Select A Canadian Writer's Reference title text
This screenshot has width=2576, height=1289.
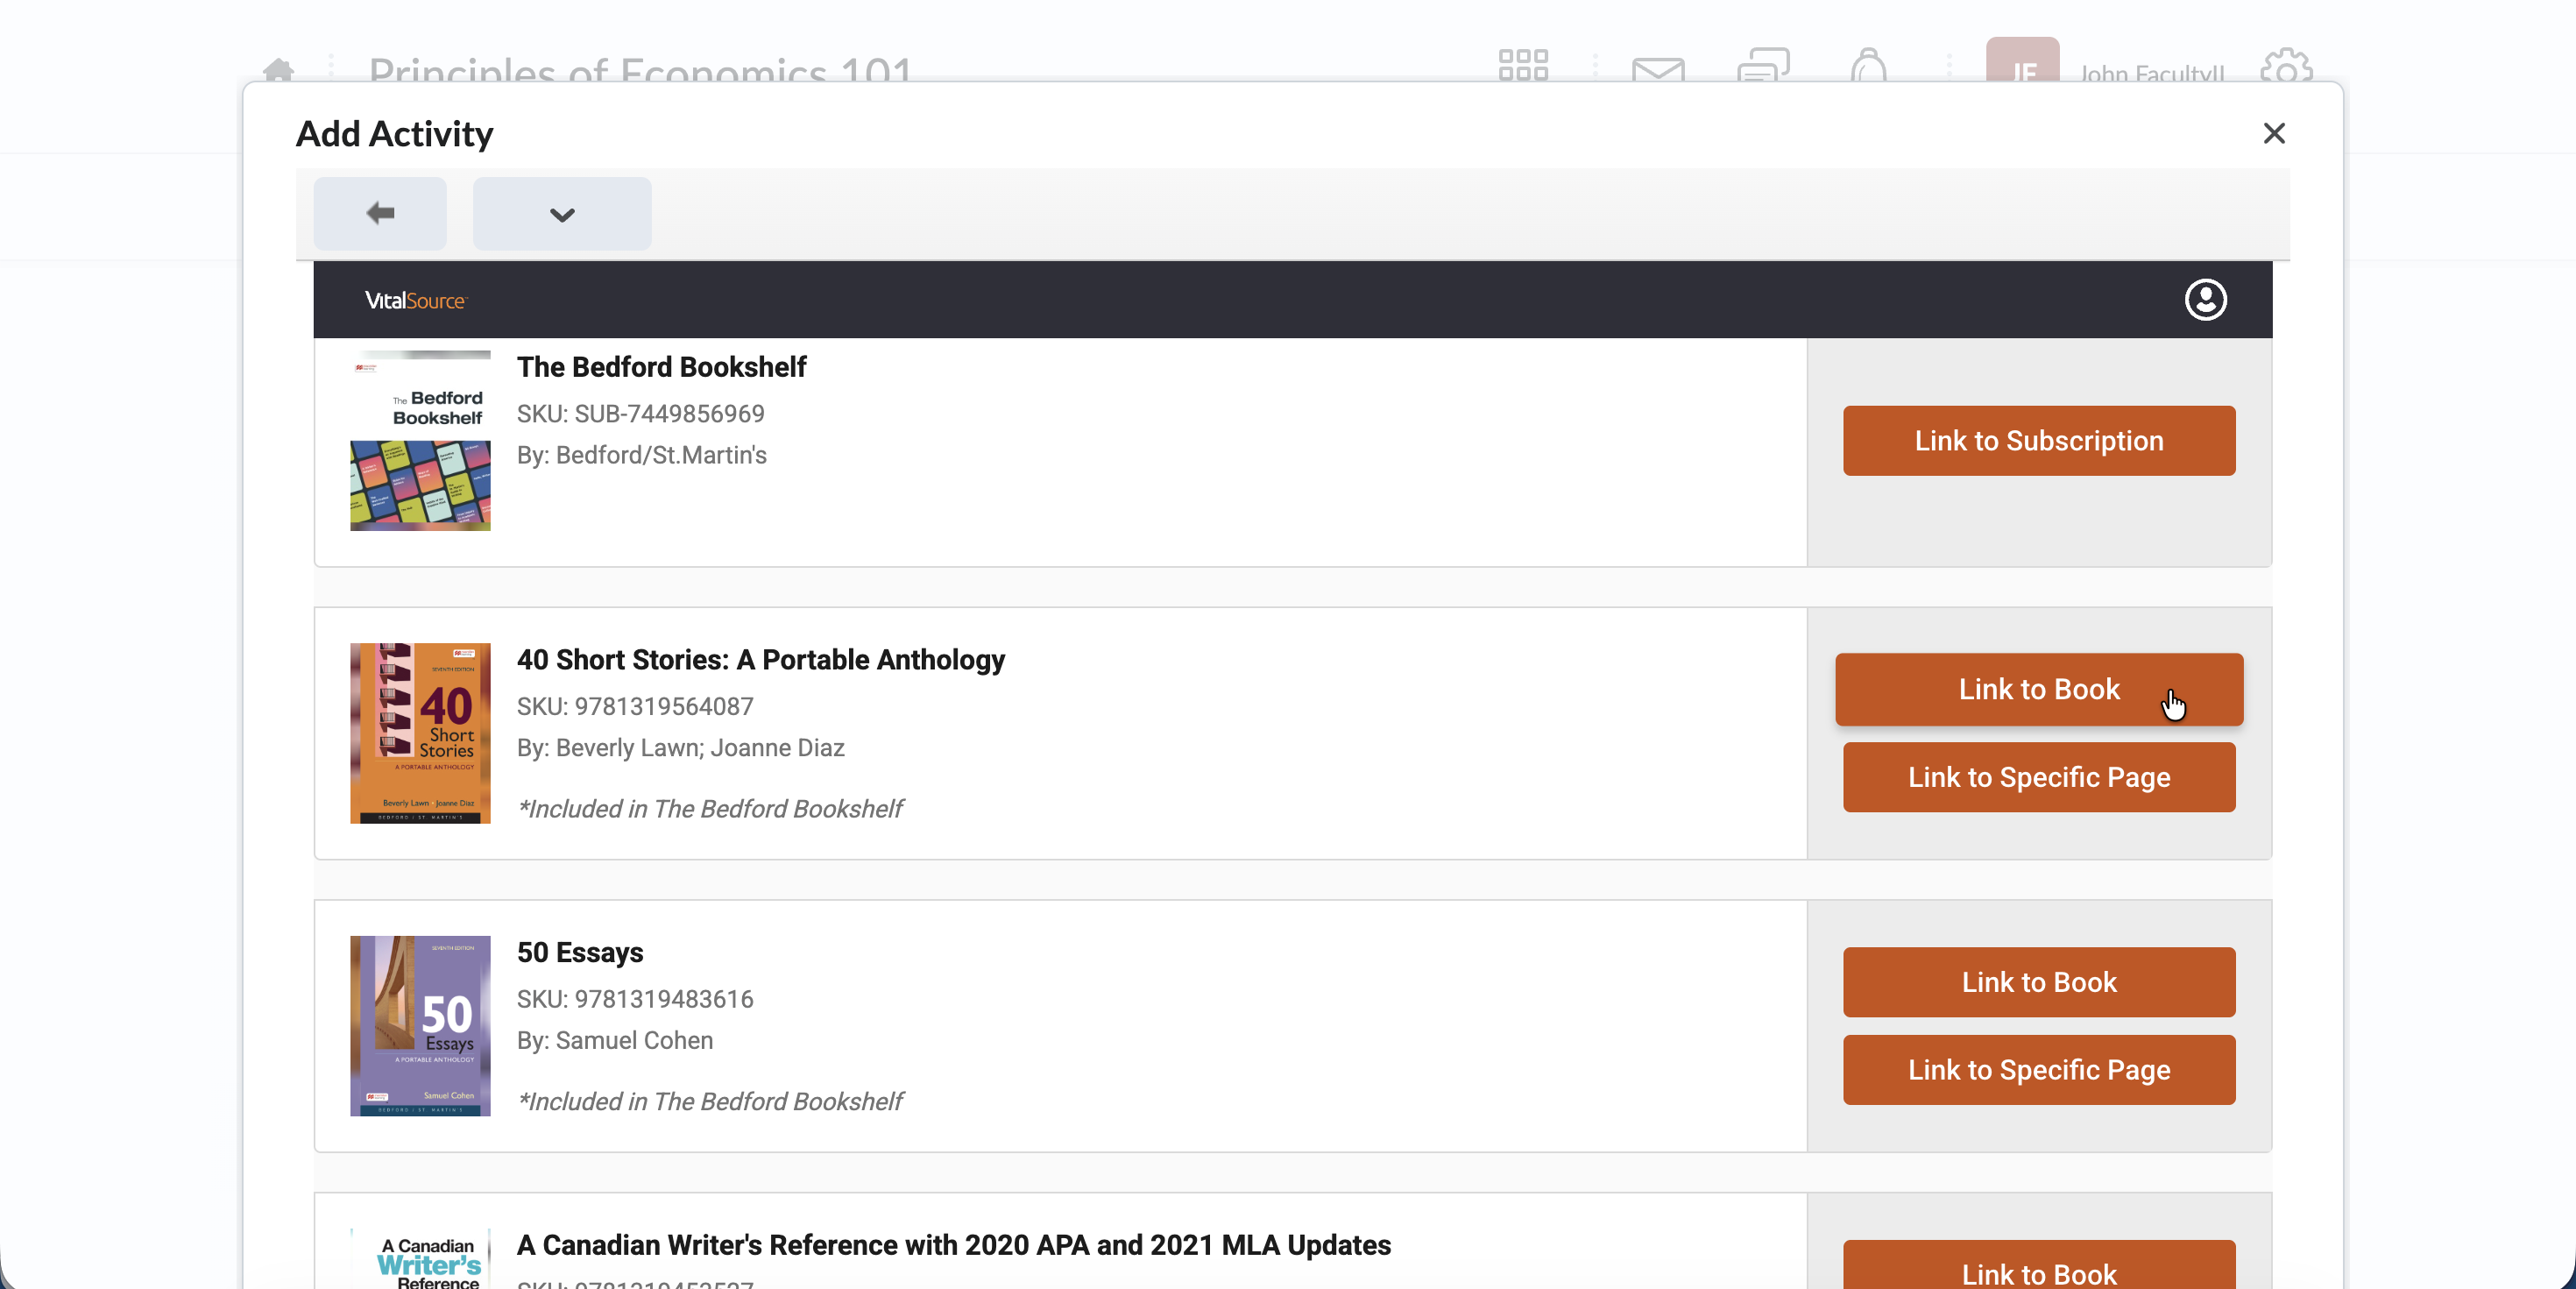(954, 1245)
